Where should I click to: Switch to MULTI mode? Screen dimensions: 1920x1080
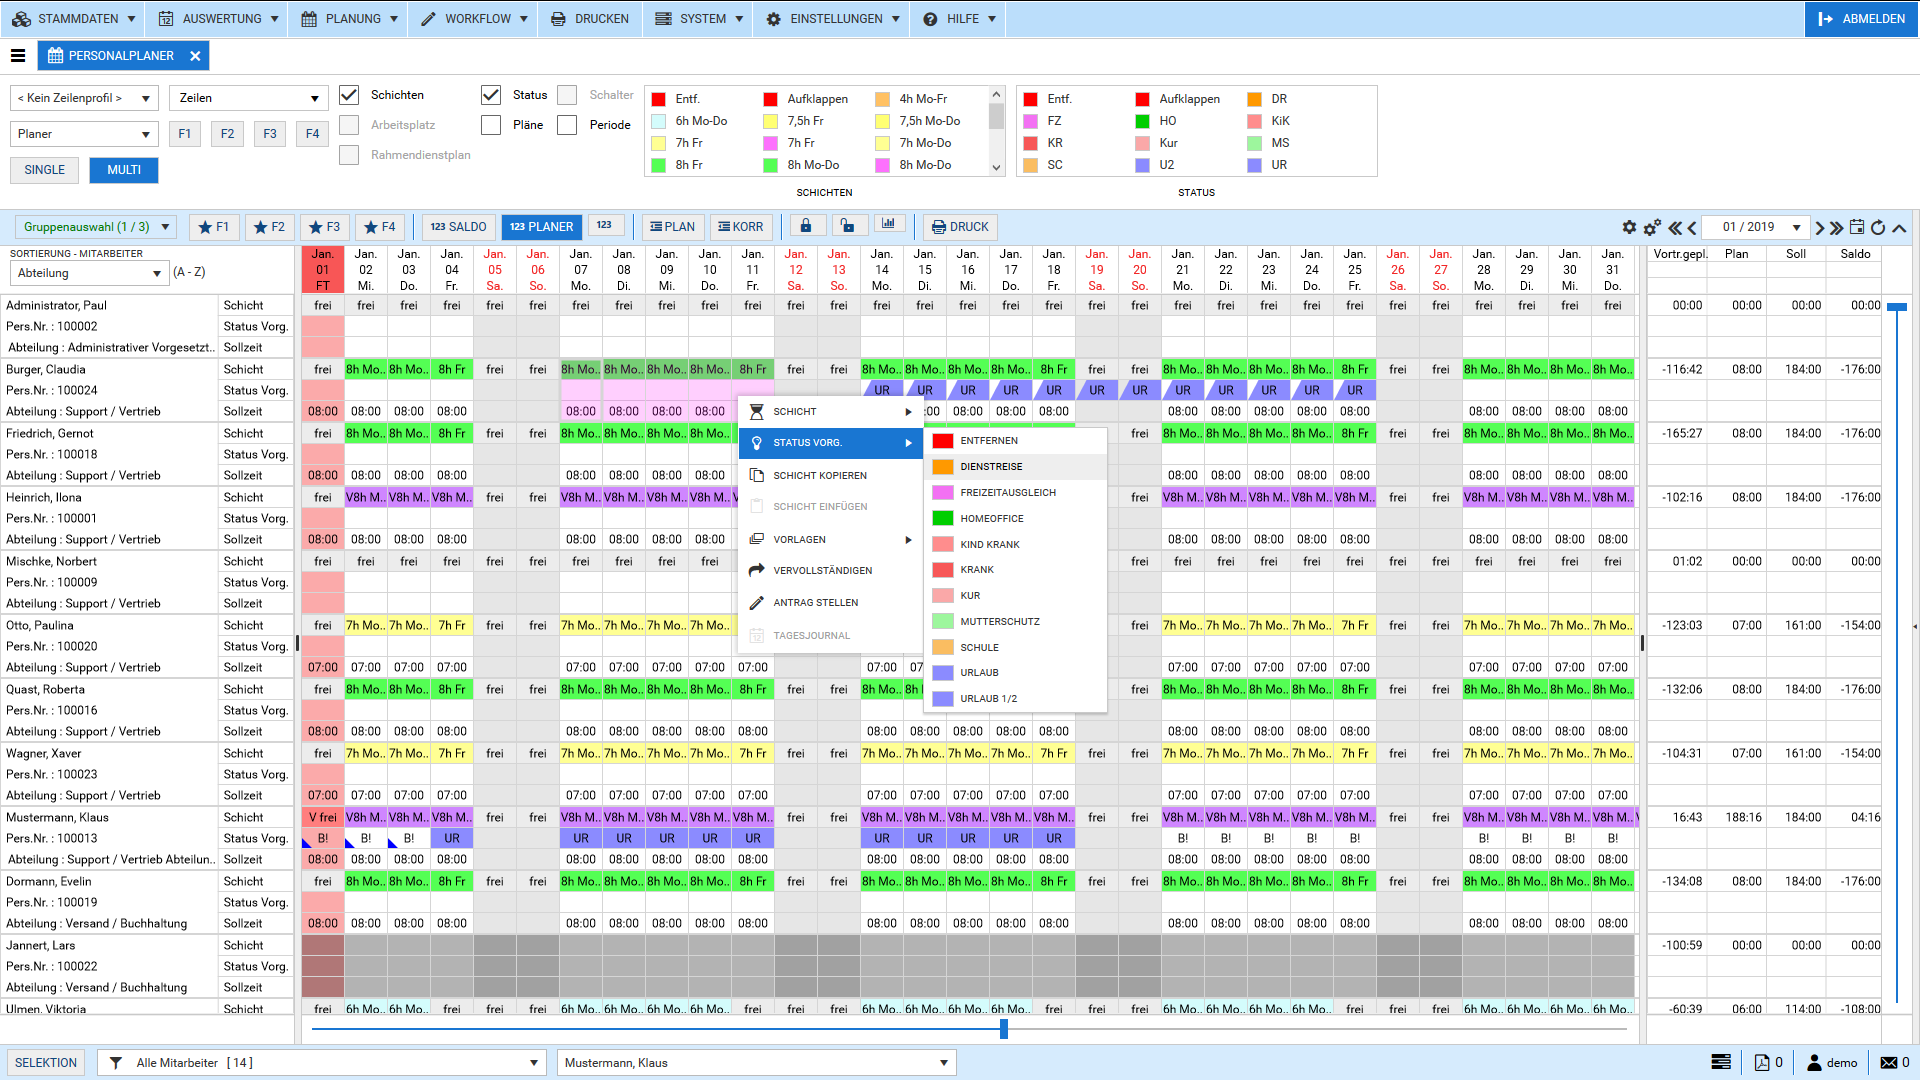pos(124,170)
